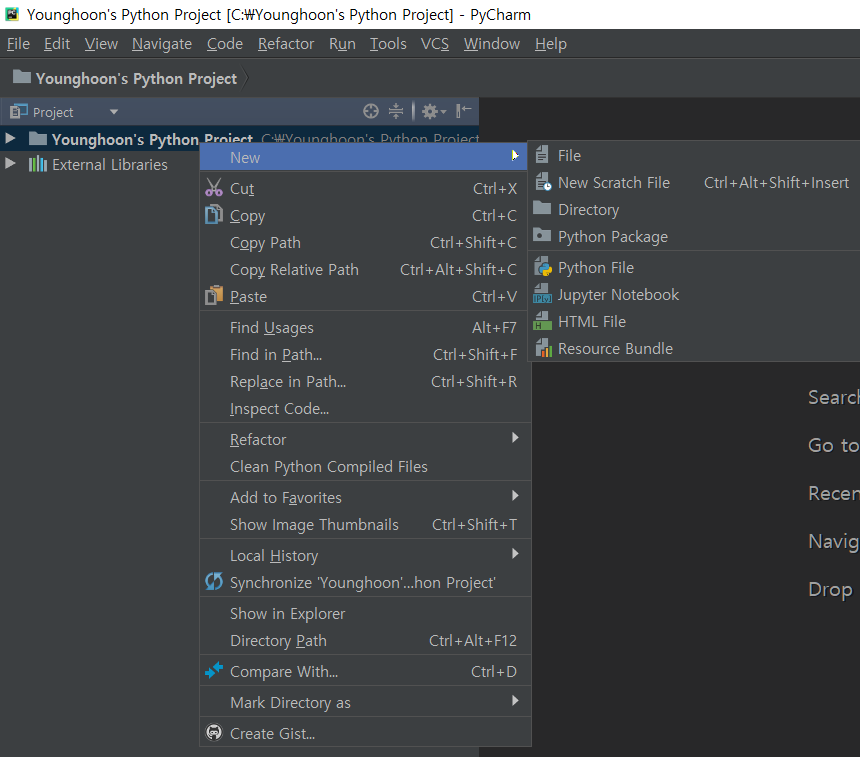Select Show in Explorer
The height and width of the screenshot is (757, 860).
(365, 613)
